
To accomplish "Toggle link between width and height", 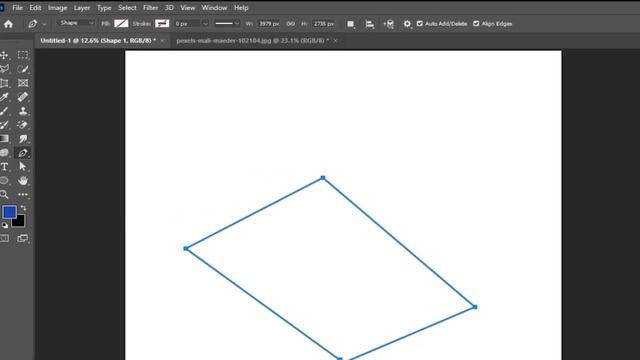I will 291,24.
